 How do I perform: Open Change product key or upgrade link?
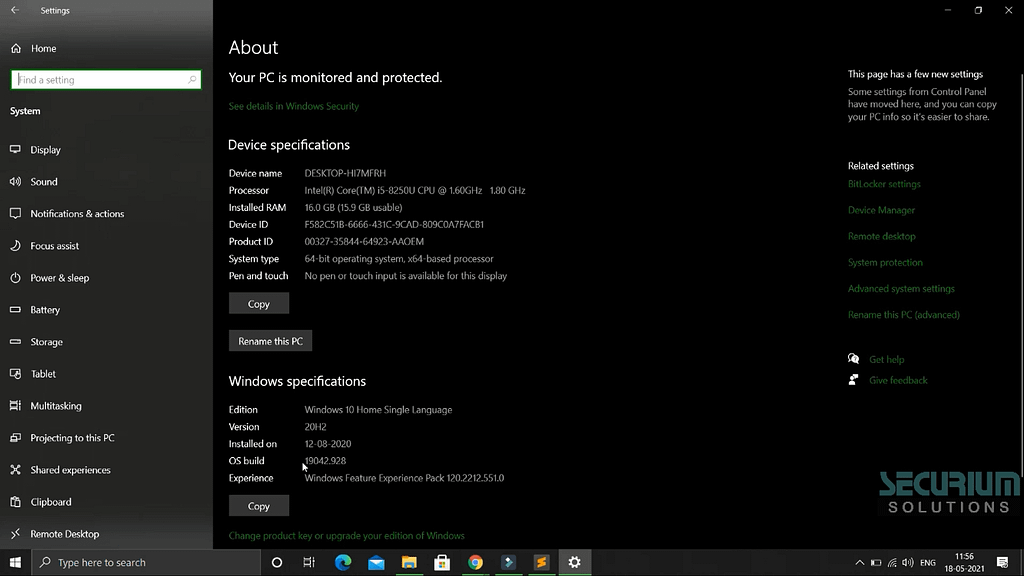[346, 536]
